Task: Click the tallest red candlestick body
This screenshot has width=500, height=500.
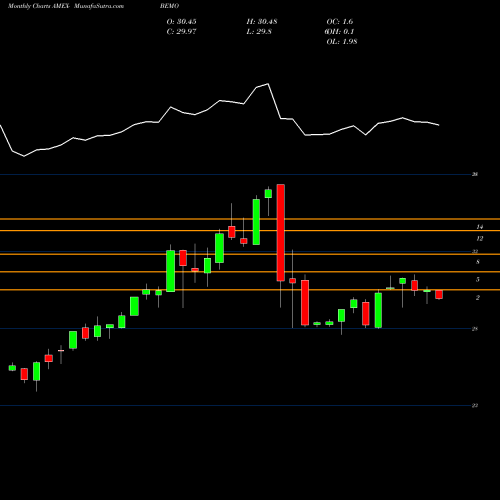Action: 281,233
